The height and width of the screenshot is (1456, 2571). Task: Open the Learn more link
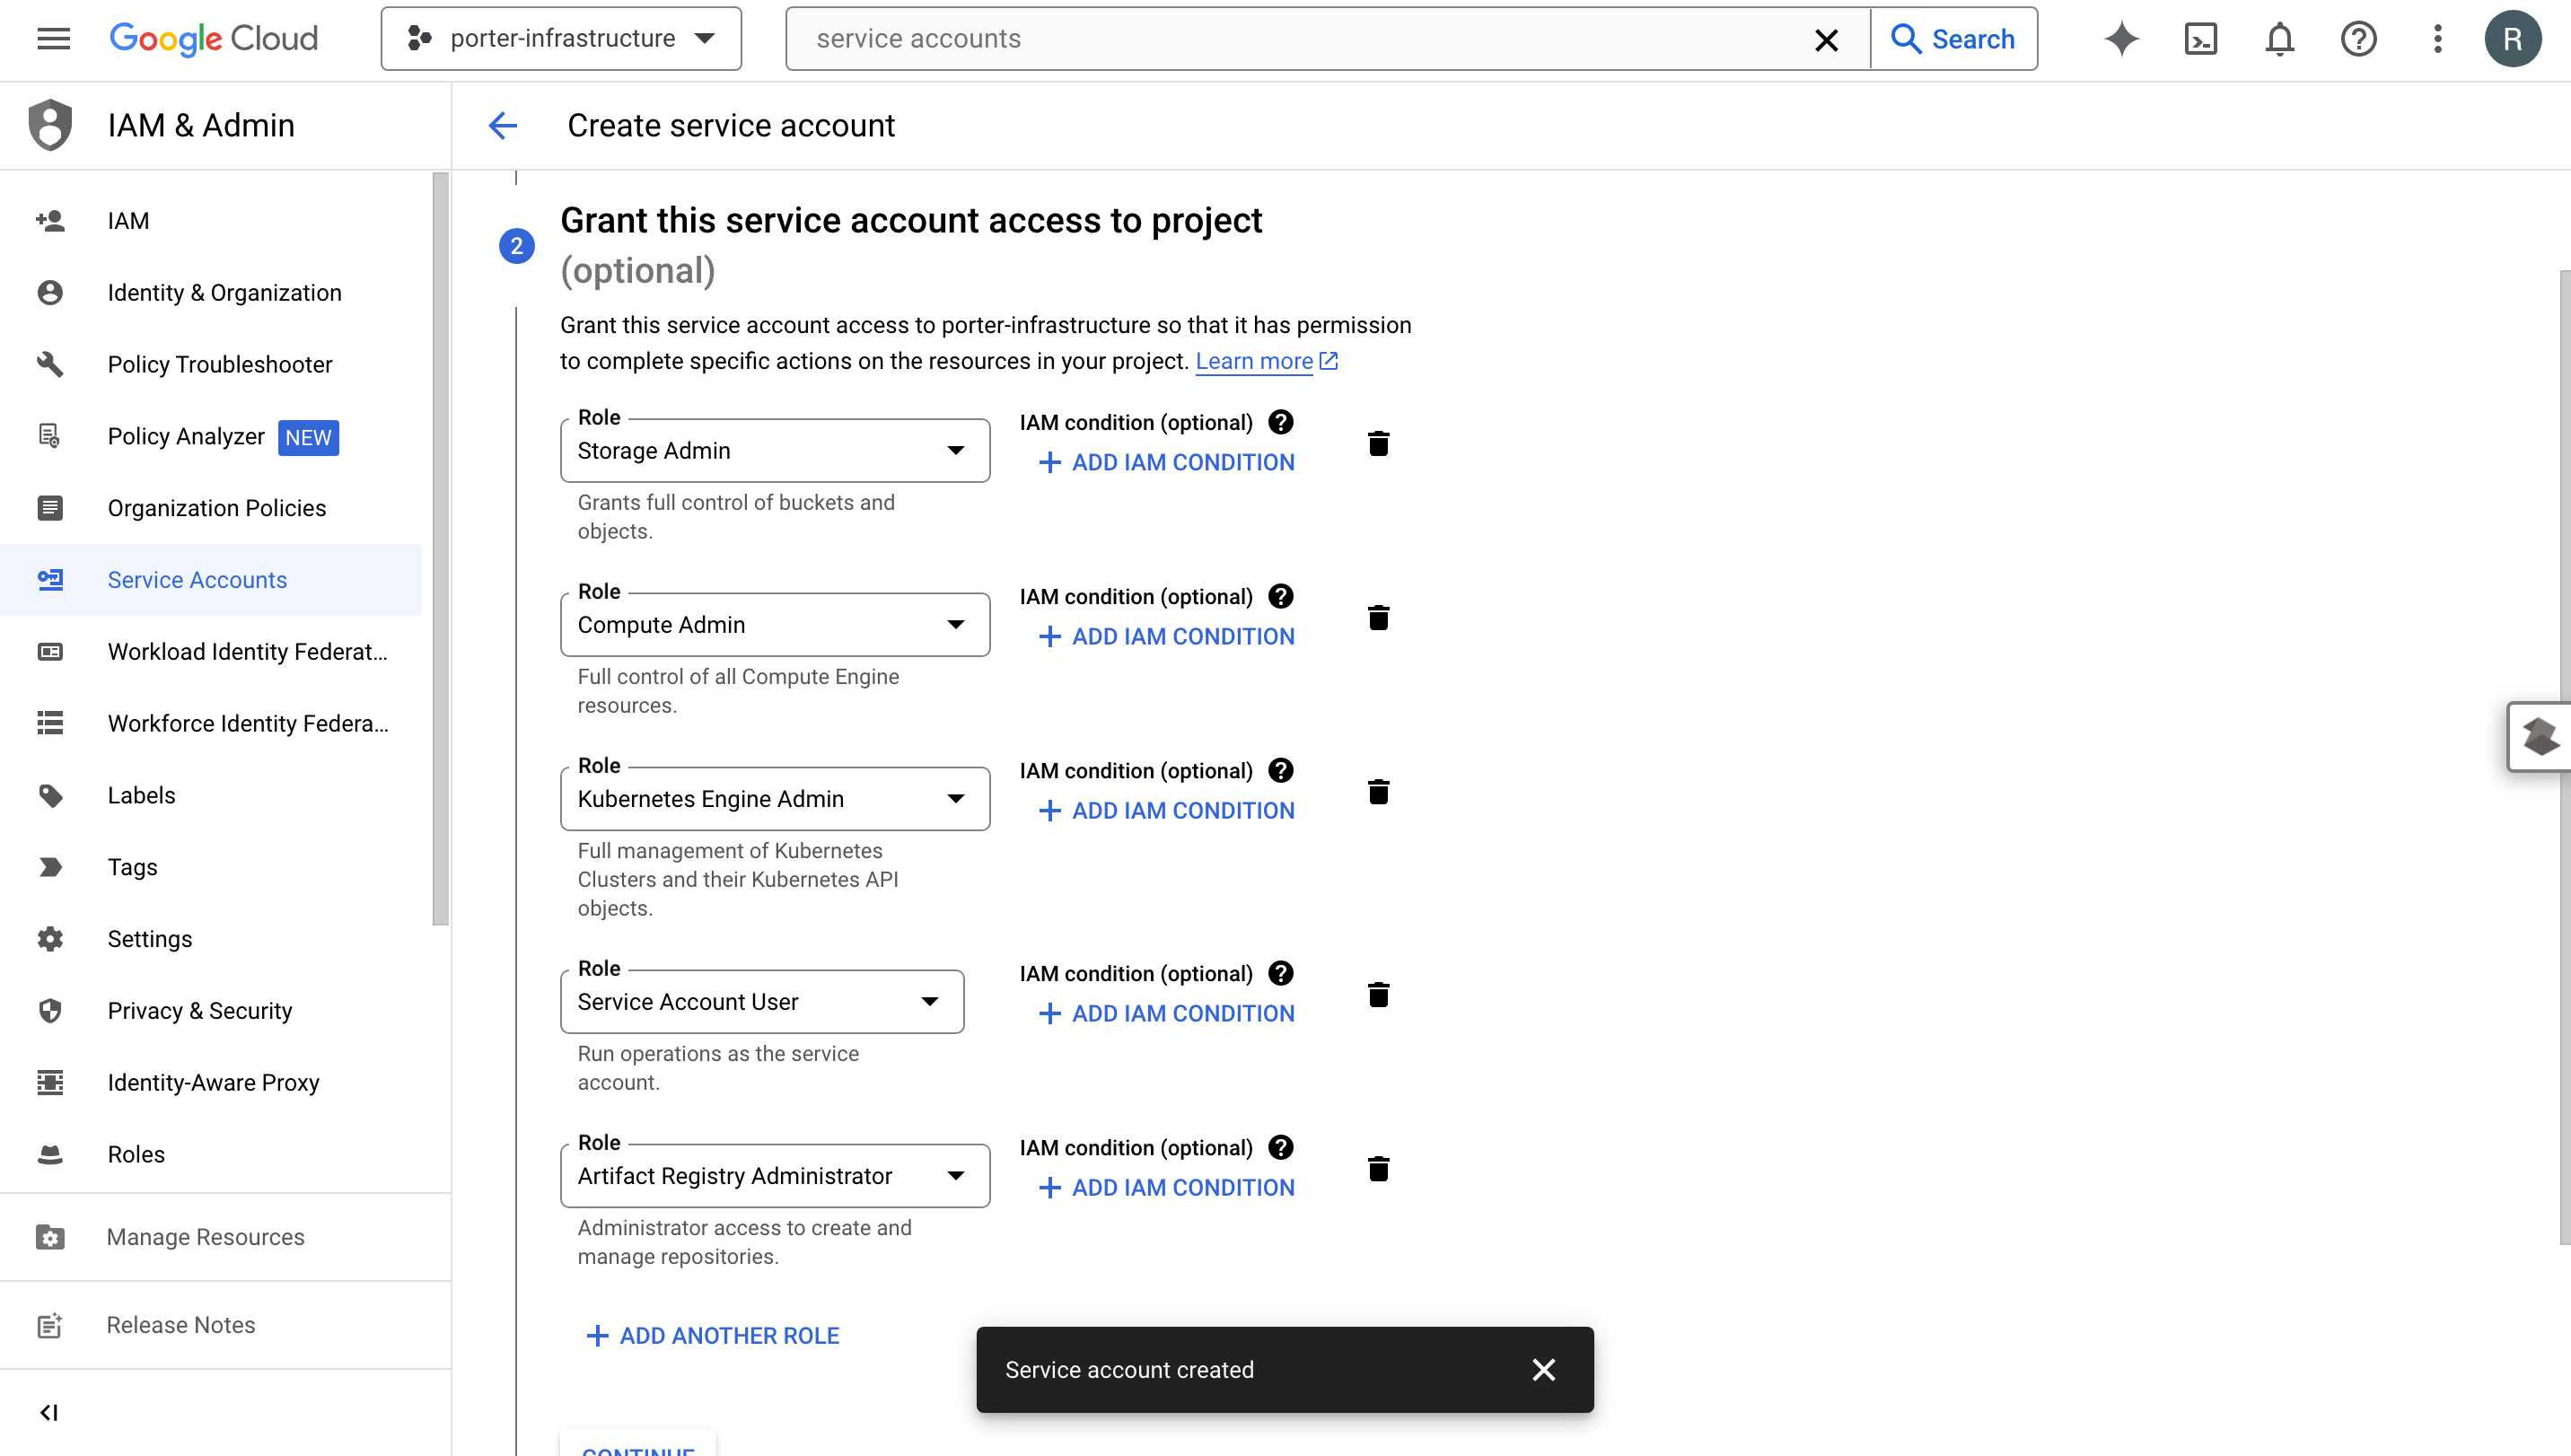point(1255,360)
